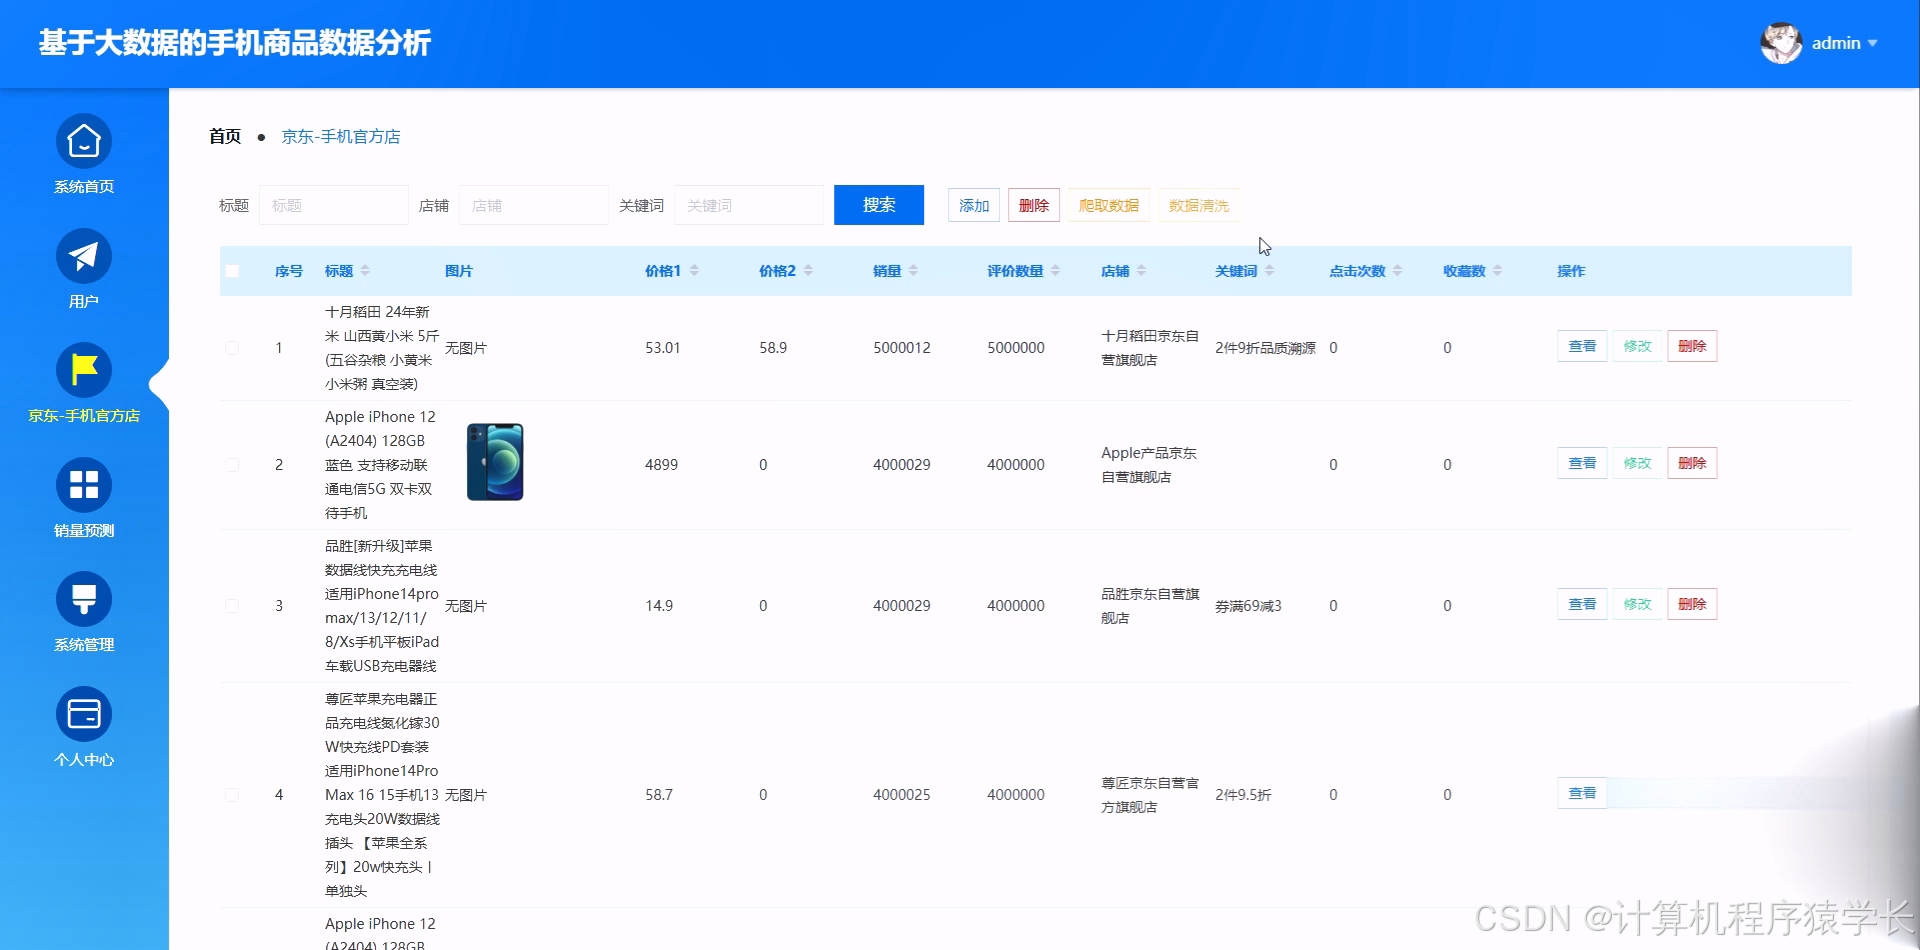Image resolution: width=1920 pixels, height=950 pixels.
Task: Click the 首页 breadcrumb item
Action: point(223,136)
